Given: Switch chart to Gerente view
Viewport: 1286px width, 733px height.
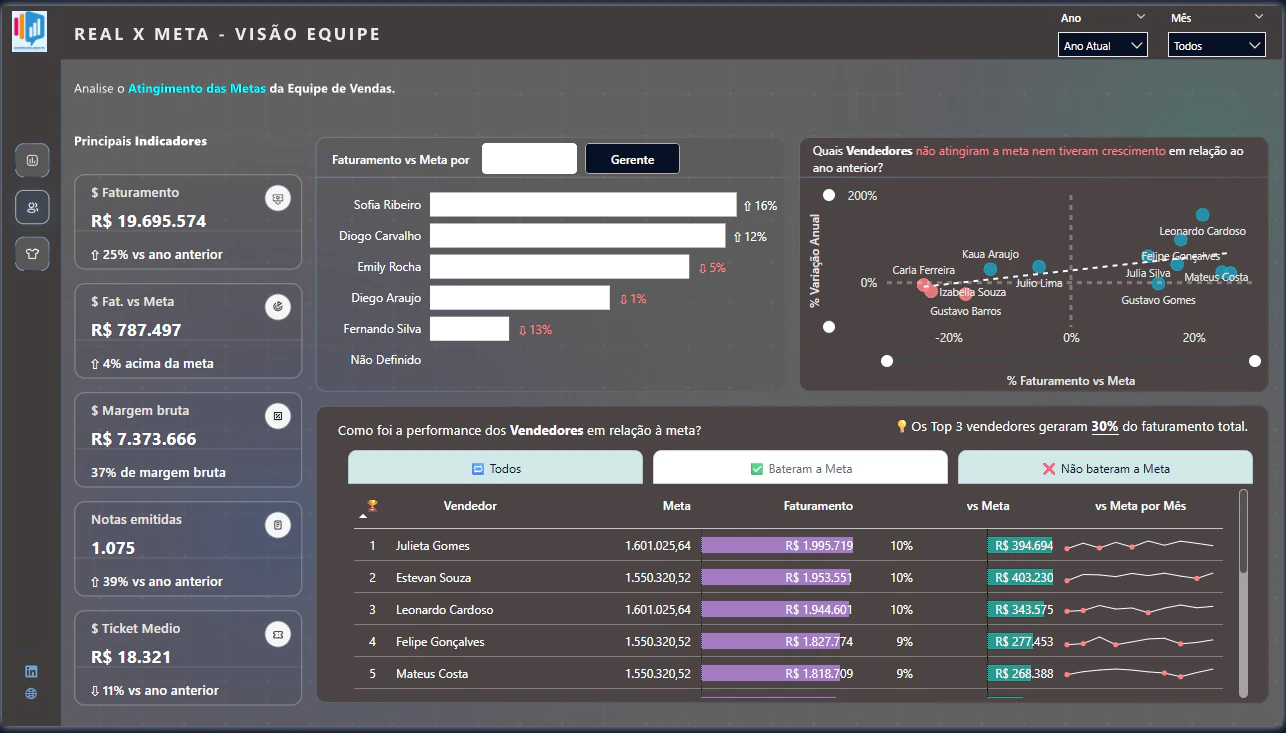Looking at the screenshot, I should 632,159.
